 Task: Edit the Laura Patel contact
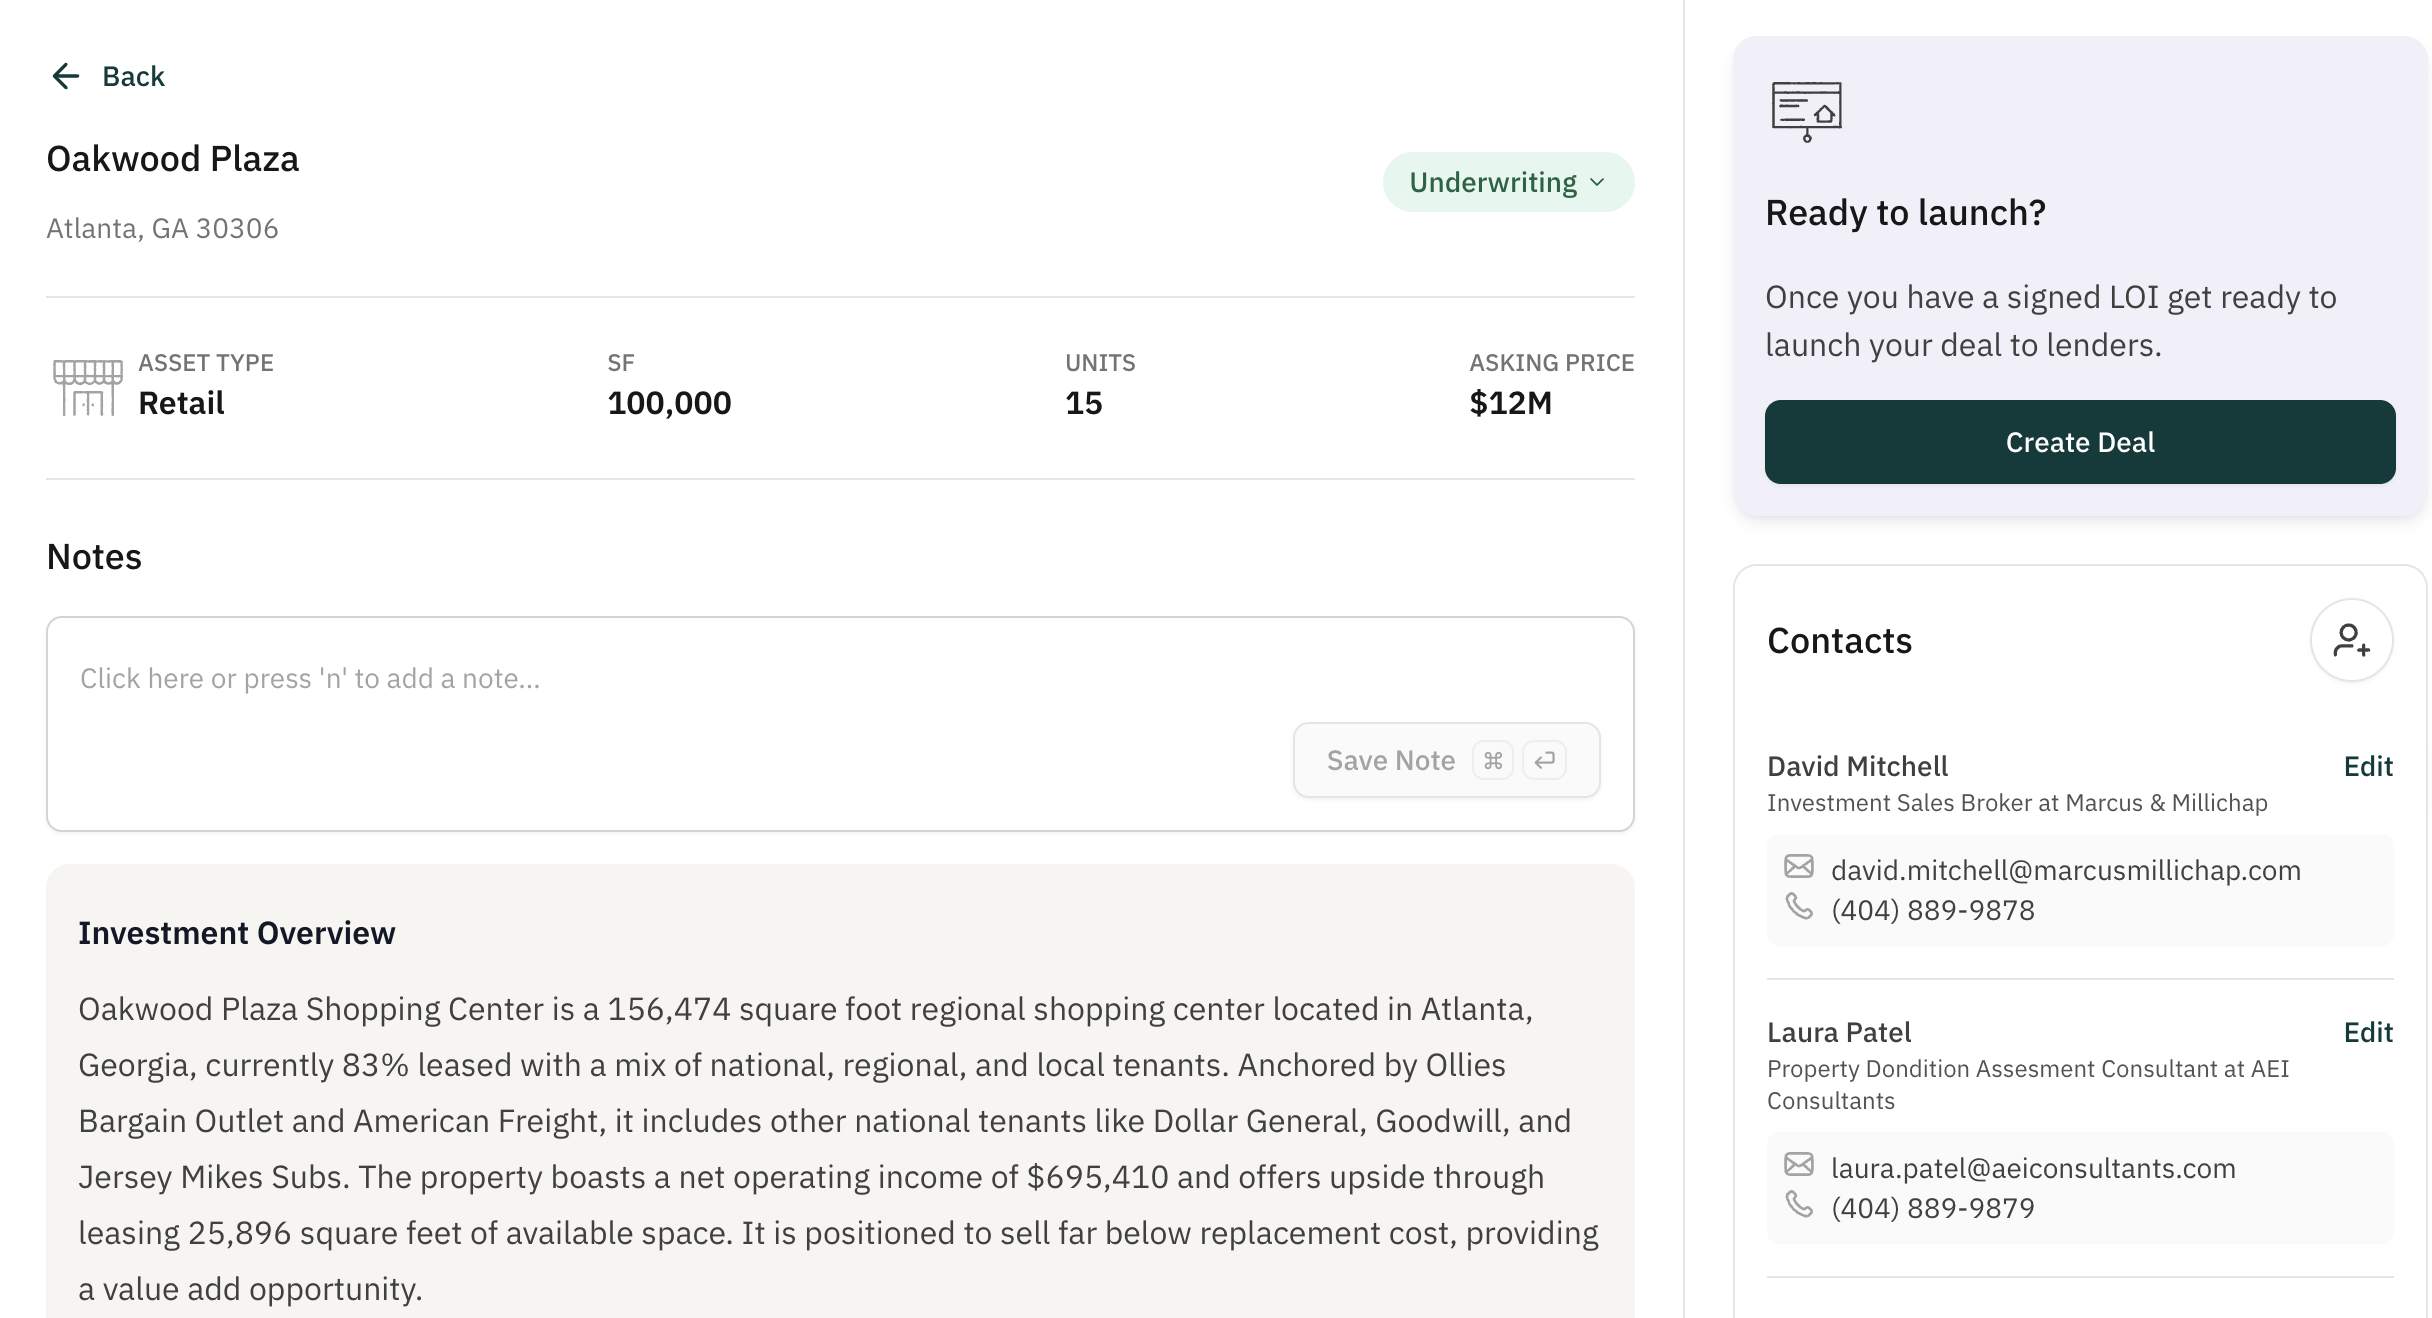pyautogui.click(x=2368, y=1033)
